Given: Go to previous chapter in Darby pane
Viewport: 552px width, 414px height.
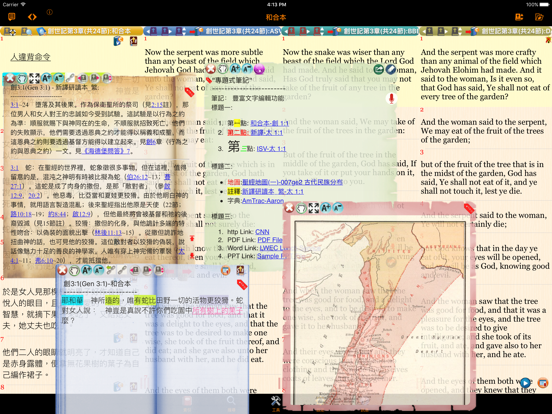Looking at the screenshot, I should click(429, 31).
